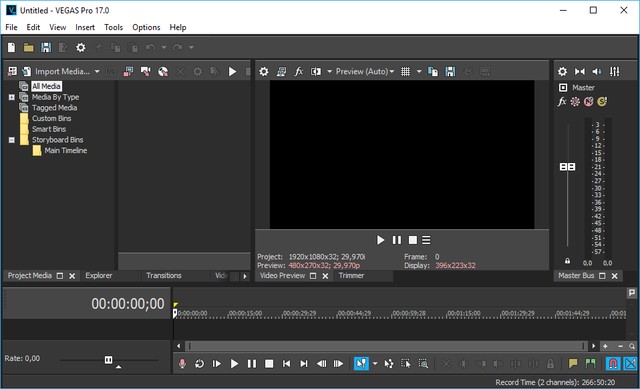Open overlays dropdown arrow beside grid
Viewport: 640px width, 389px height.
pyautogui.click(x=419, y=72)
